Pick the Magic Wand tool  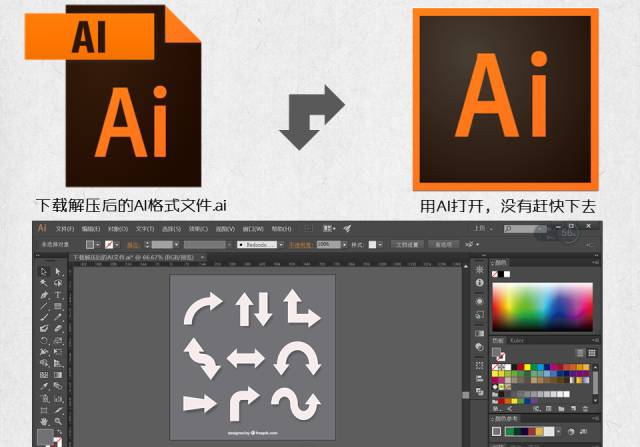pos(44,282)
